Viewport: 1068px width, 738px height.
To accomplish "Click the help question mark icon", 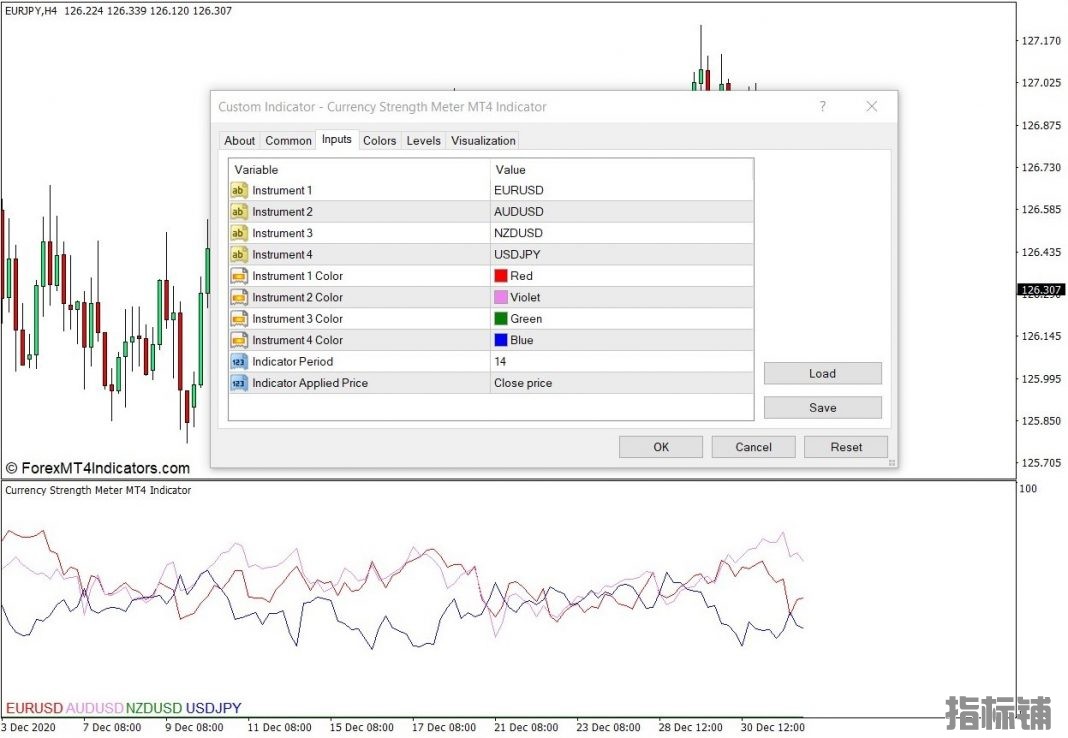I will 823,106.
